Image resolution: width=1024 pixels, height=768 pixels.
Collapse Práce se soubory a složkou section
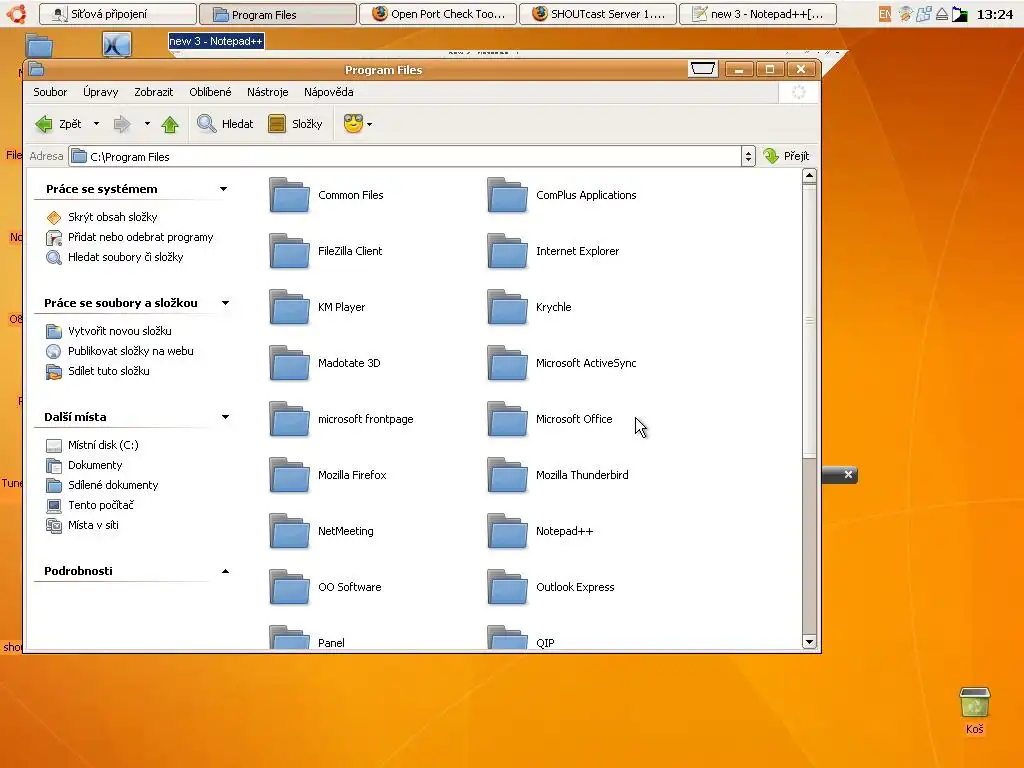(225, 303)
